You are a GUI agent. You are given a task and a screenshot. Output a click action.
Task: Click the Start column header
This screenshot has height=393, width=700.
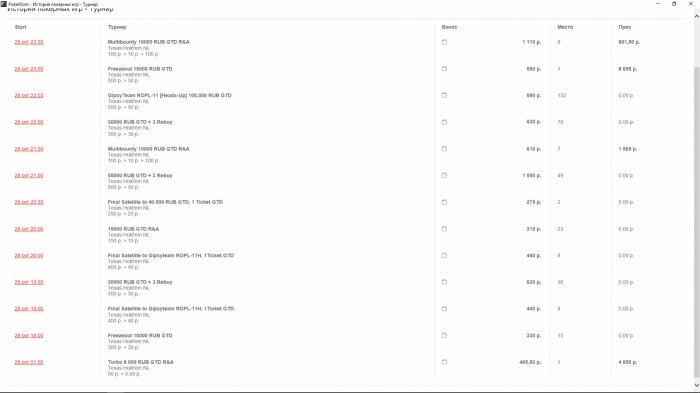click(x=21, y=27)
